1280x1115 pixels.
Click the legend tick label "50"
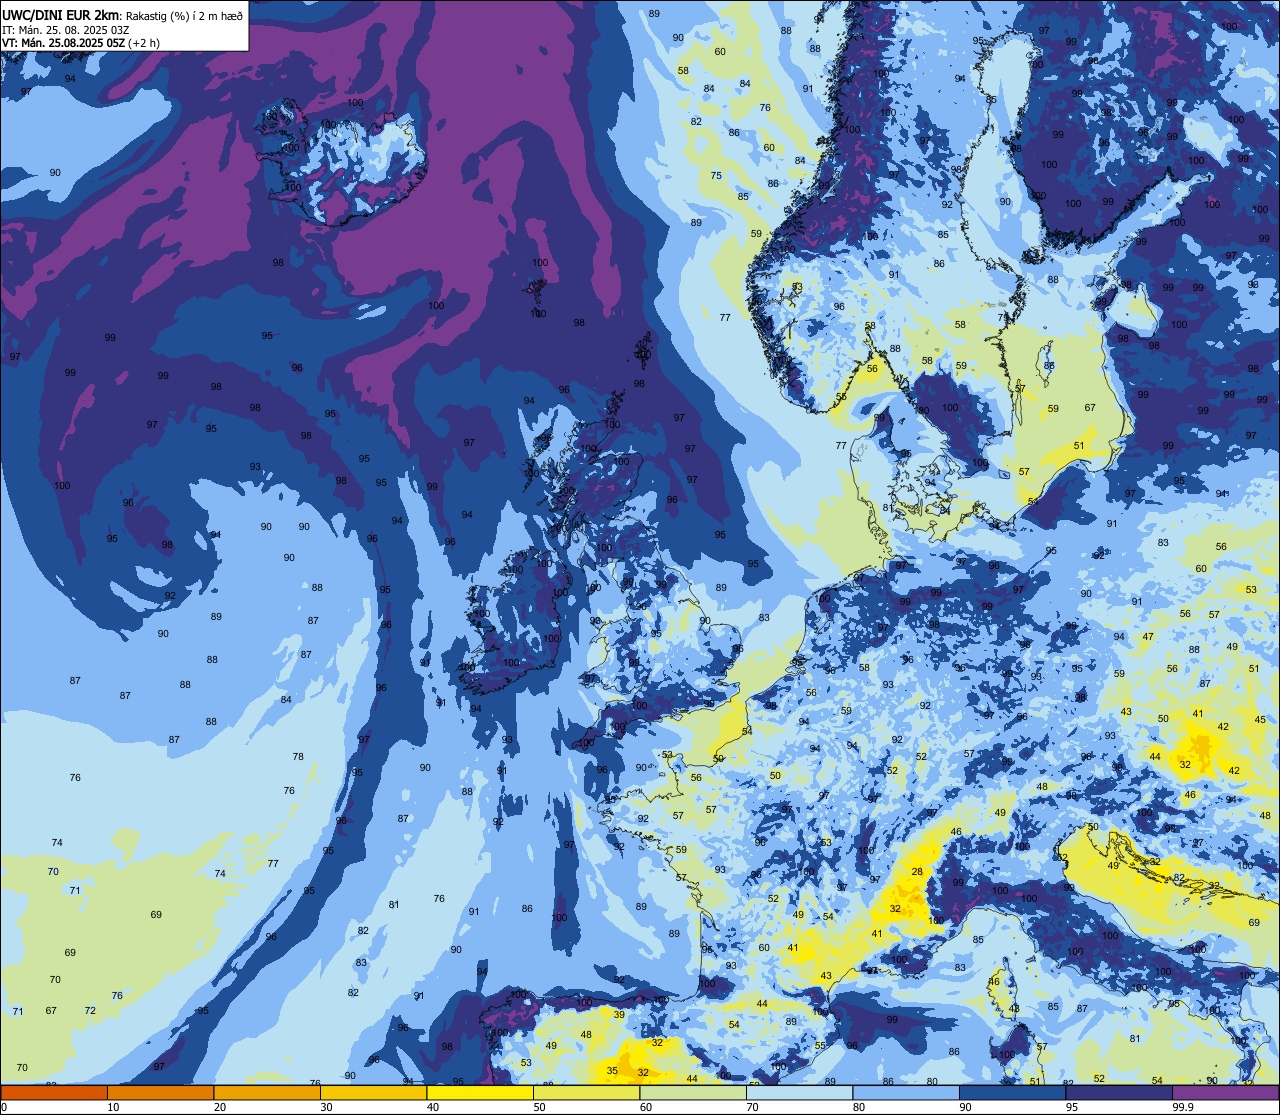coord(539,1107)
